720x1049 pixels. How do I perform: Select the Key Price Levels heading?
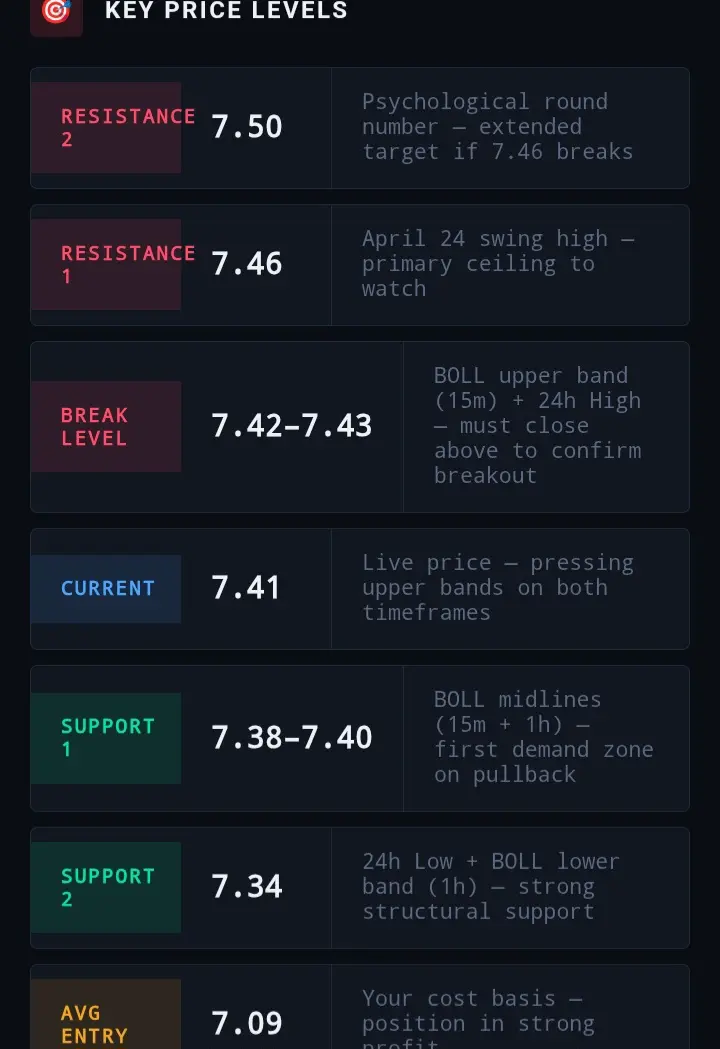click(x=226, y=11)
